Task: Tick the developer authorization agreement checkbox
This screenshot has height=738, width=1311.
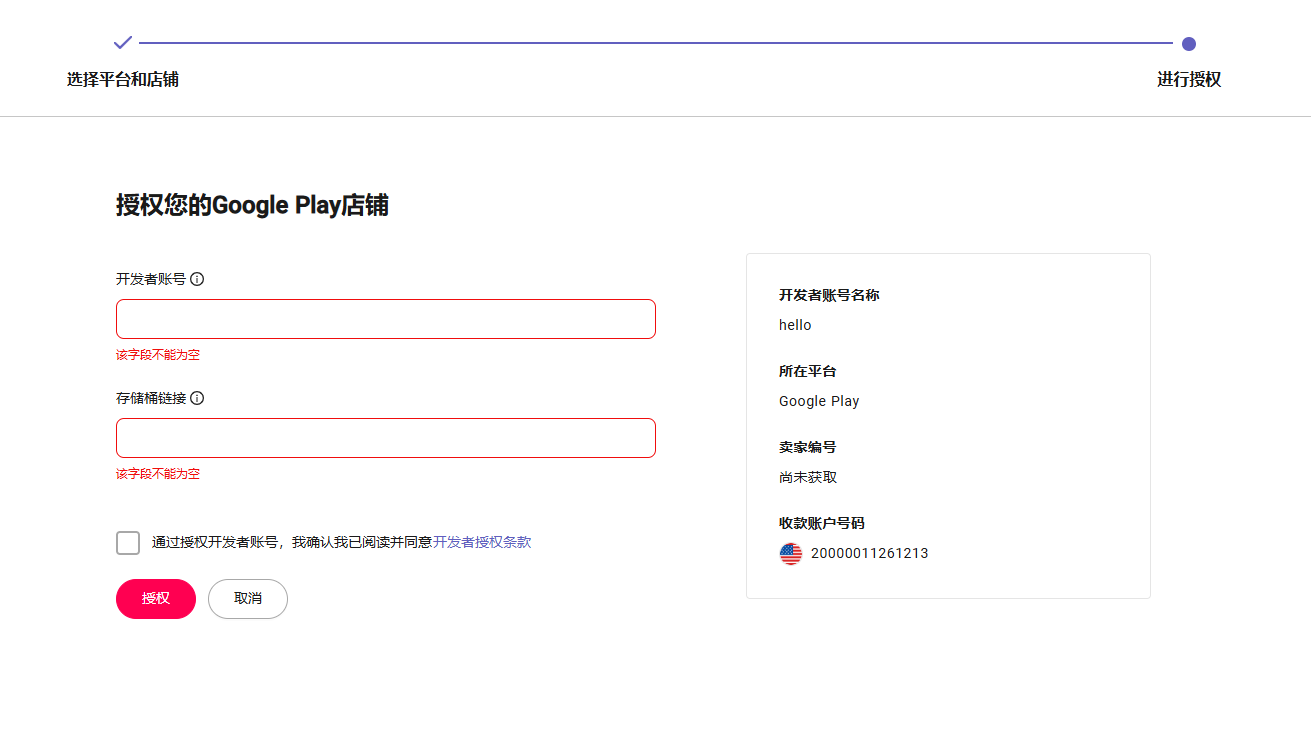Action: 128,543
